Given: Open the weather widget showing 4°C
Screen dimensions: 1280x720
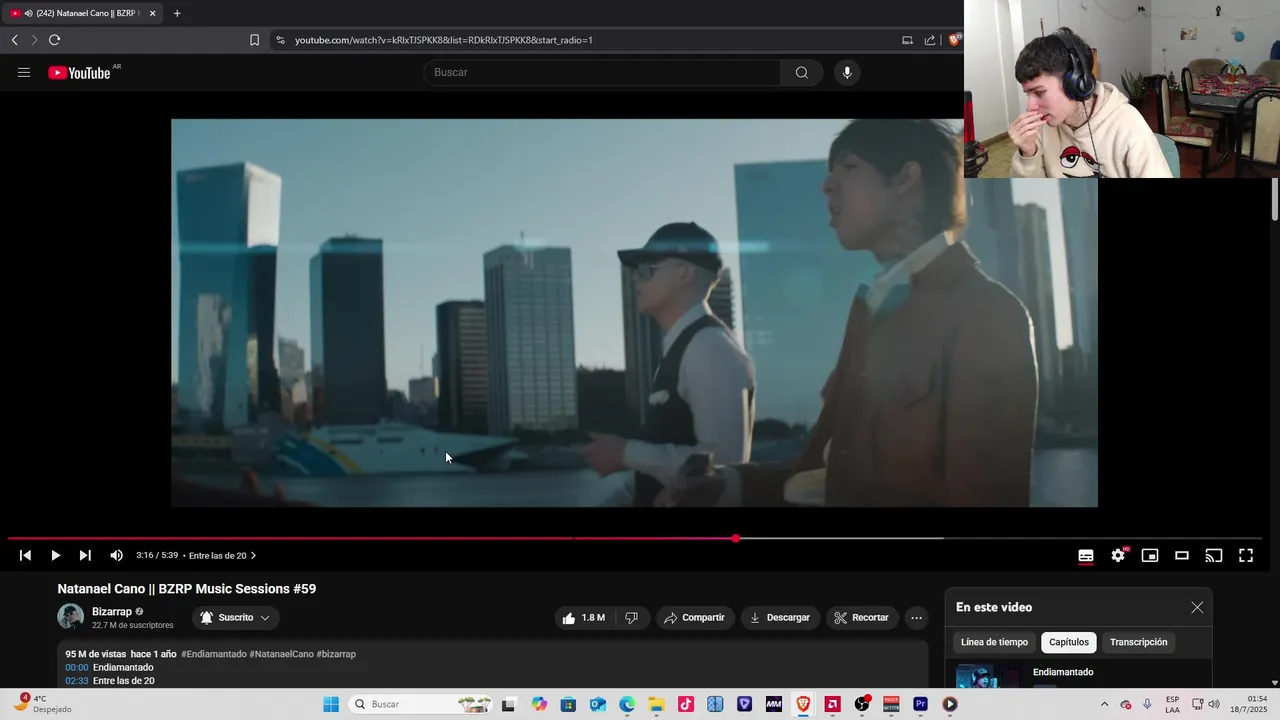Looking at the screenshot, I should tap(42, 704).
